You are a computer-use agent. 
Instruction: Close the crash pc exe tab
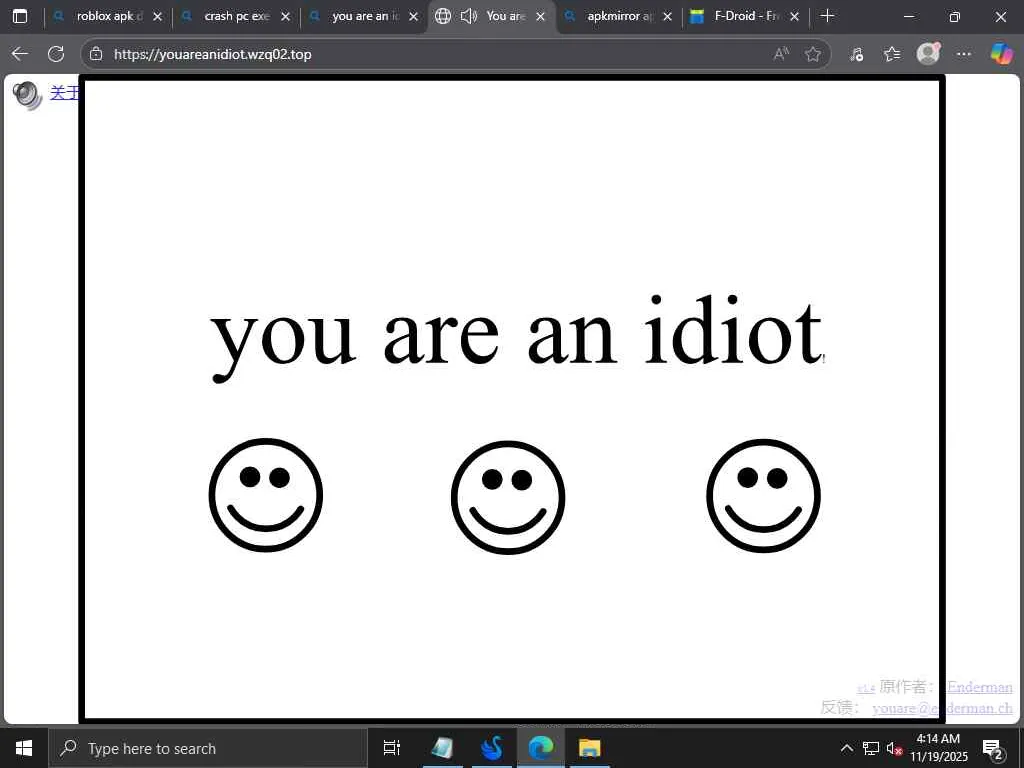point(285,16)
